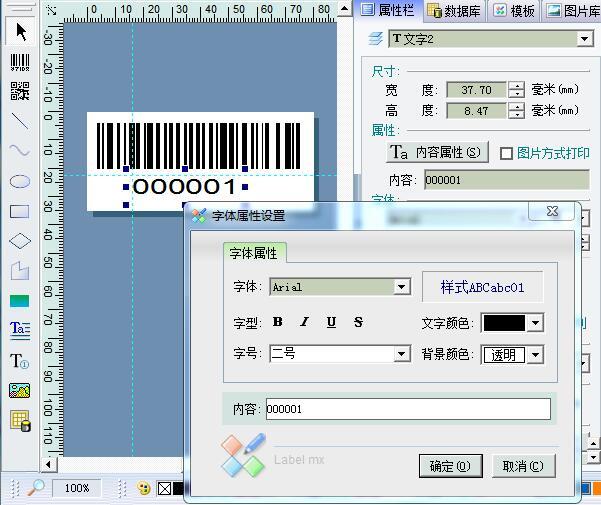The image size is (601, 505).
Task: Pick the rectangle shape tool
Action: click(20, 211)
